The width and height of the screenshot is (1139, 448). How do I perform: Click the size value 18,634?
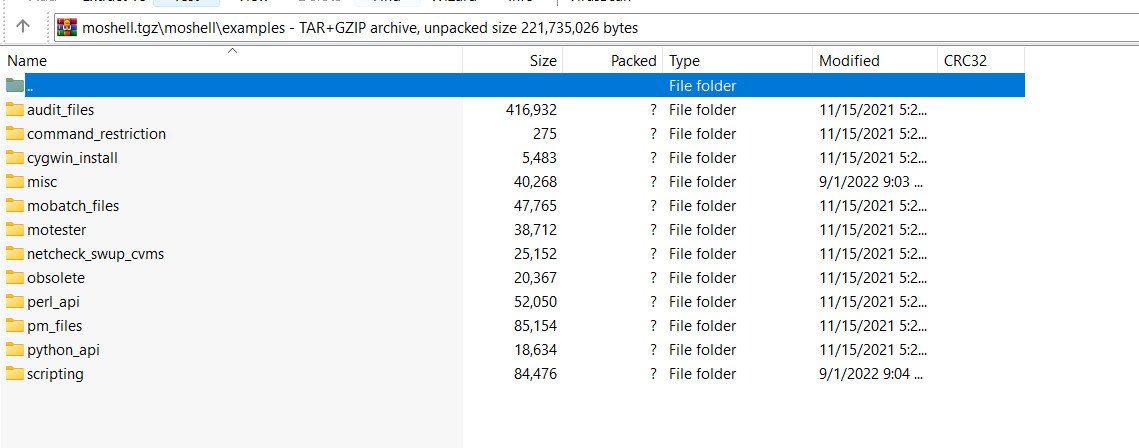(x=535, y=350)
